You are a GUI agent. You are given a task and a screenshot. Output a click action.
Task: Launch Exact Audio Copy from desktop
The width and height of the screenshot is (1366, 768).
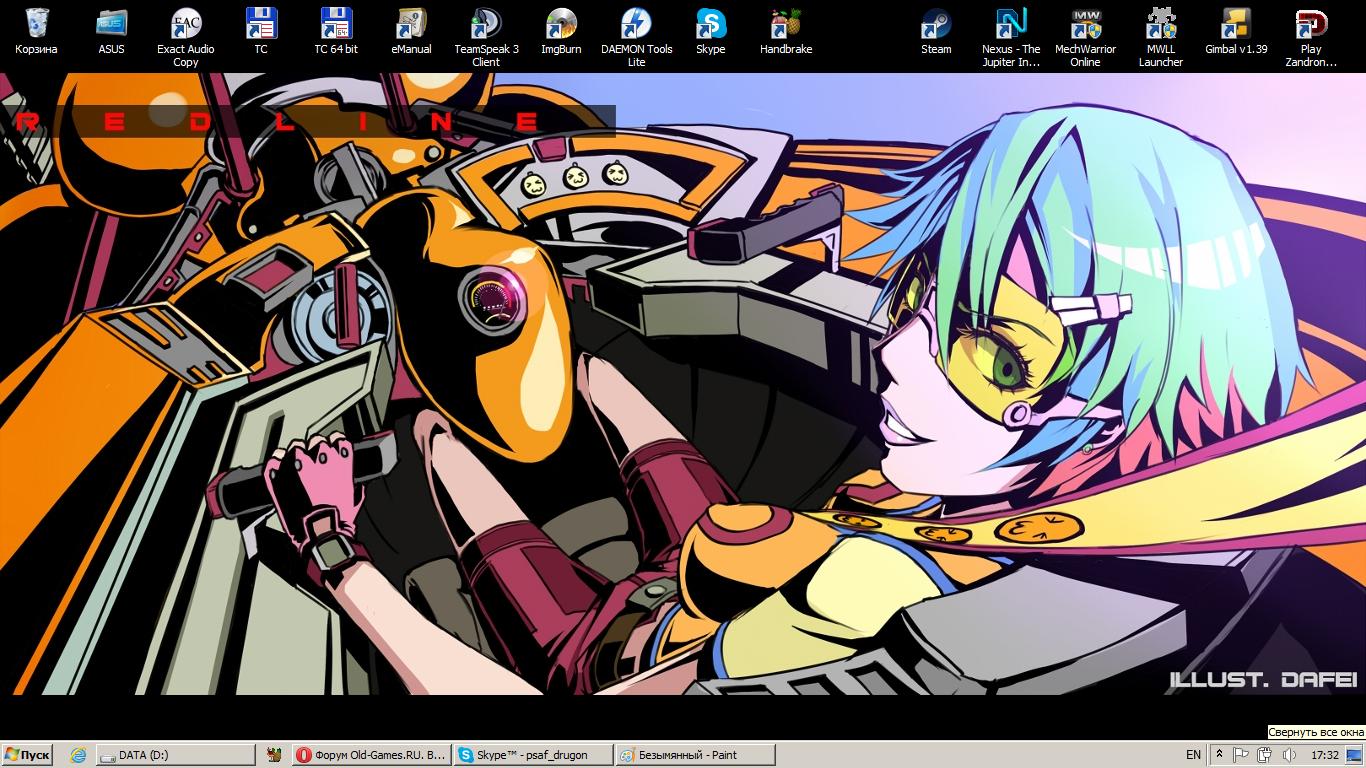point(186,25)
